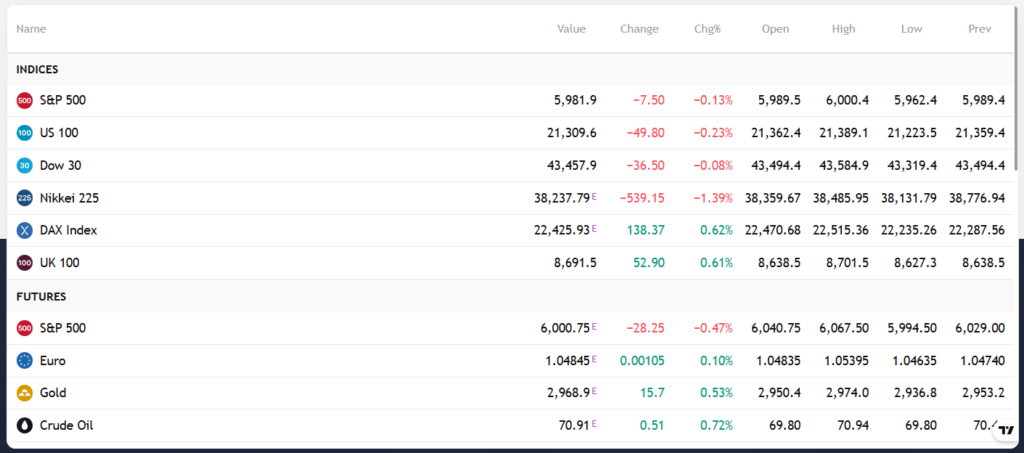
Task: Click the S&P 500 futures low 5,994.50
Action: coord(912,328)
